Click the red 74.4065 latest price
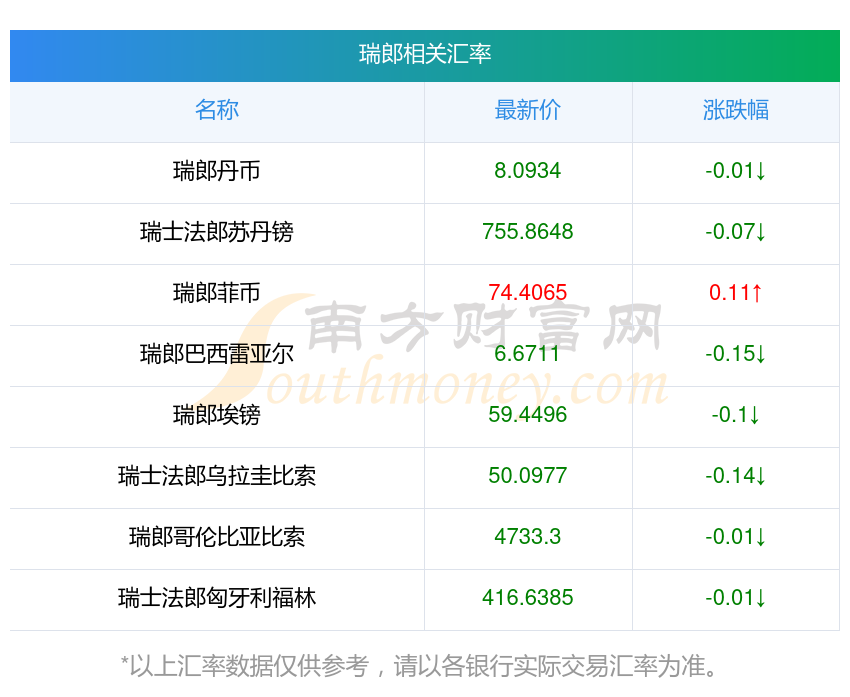 [528, 293]
